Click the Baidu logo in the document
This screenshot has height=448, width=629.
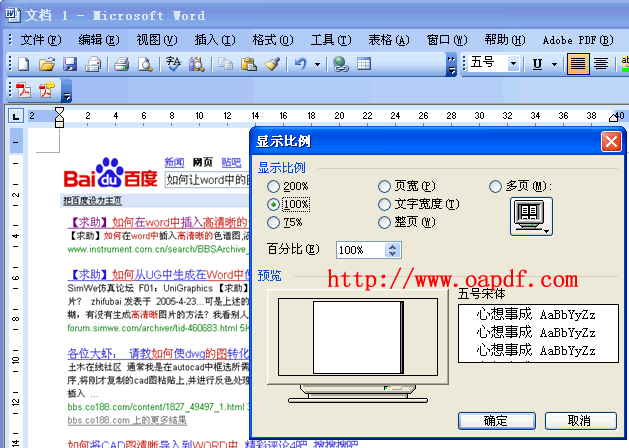tap(110, 173)
